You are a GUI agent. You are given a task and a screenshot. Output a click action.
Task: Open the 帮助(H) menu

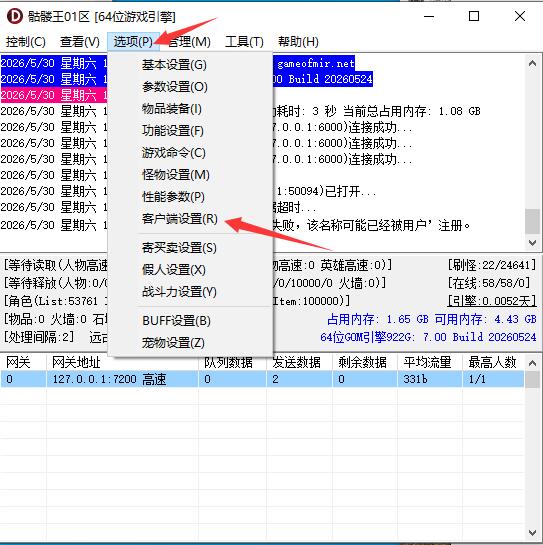pos(298,42)
